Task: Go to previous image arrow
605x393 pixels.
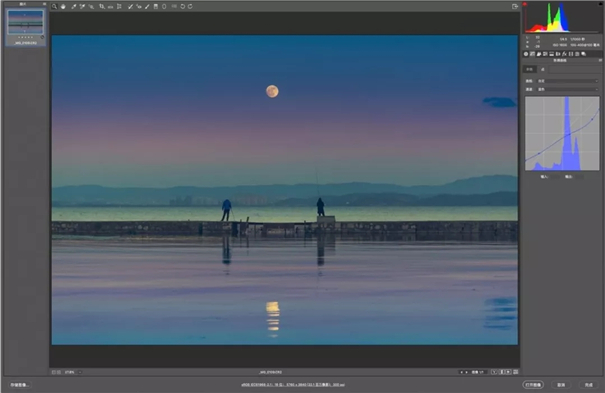Action: 461,372
